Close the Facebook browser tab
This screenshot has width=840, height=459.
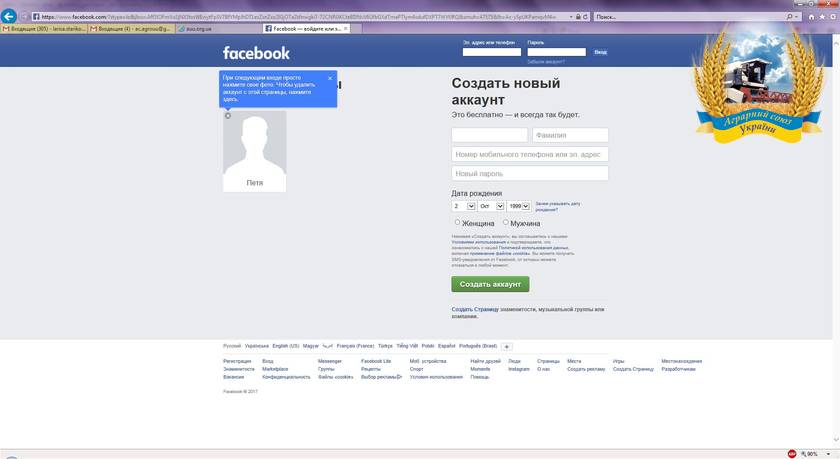346,28
